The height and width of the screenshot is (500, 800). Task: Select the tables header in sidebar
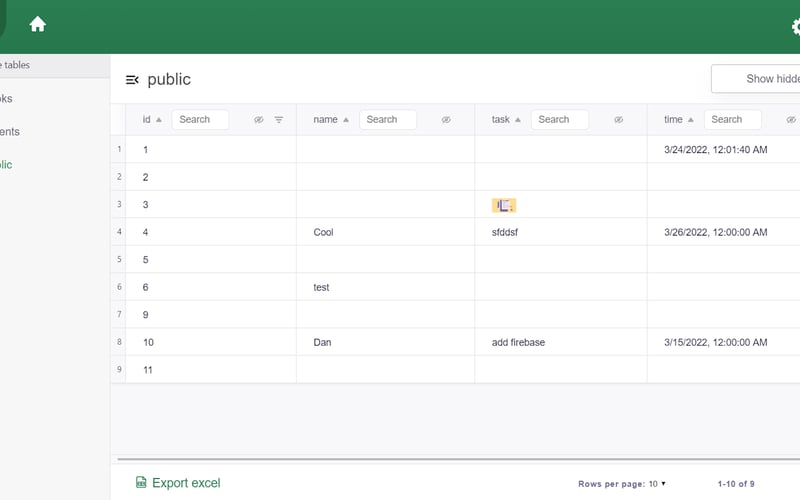click(55, 65)
